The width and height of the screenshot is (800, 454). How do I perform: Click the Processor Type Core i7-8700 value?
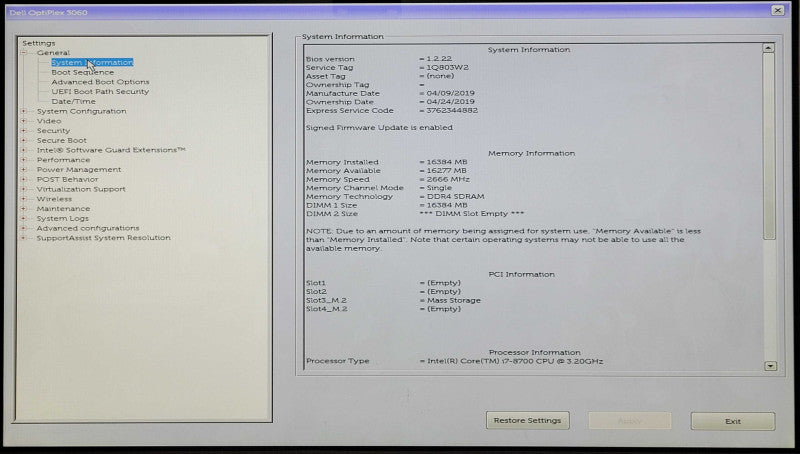pos(515,361)
